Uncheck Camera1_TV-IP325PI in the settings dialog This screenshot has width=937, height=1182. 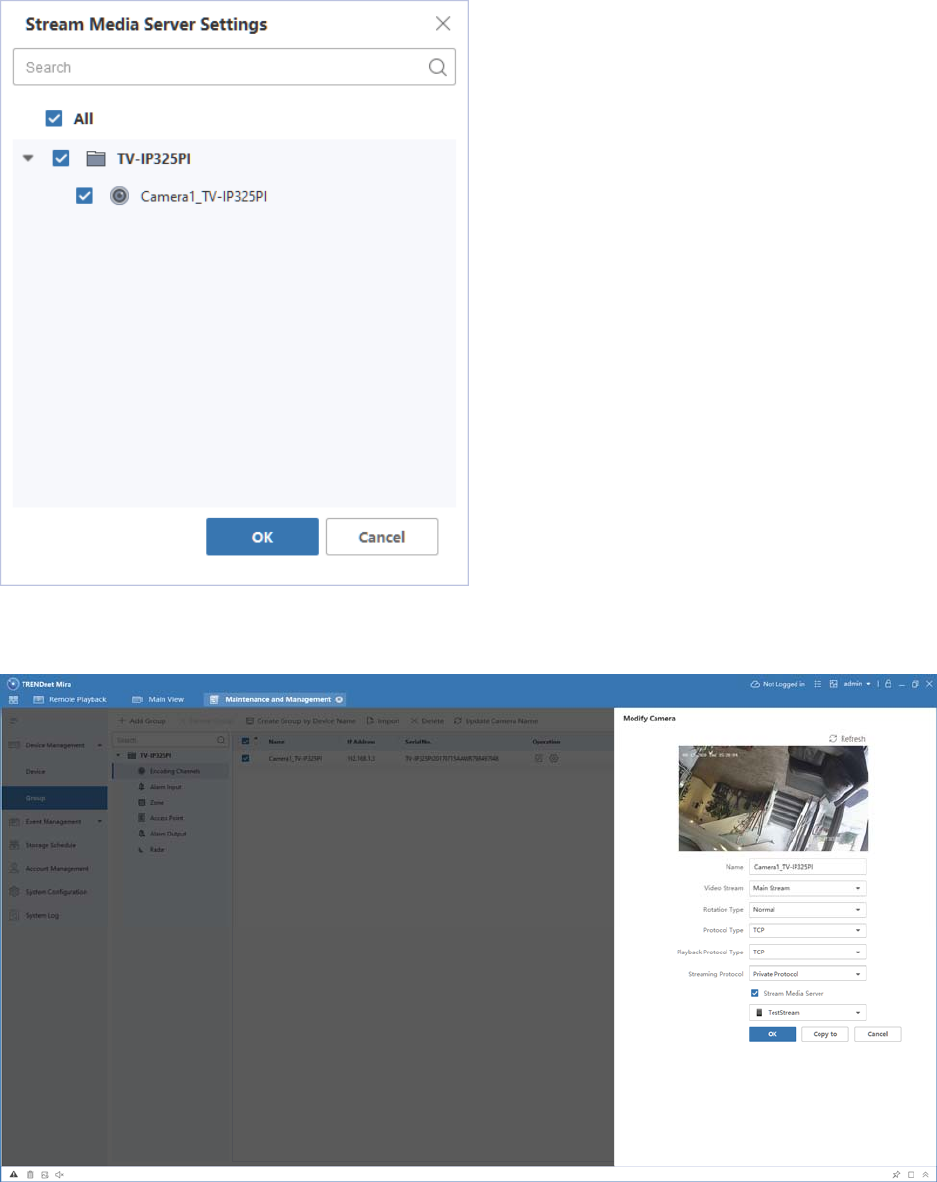(84, 196)
